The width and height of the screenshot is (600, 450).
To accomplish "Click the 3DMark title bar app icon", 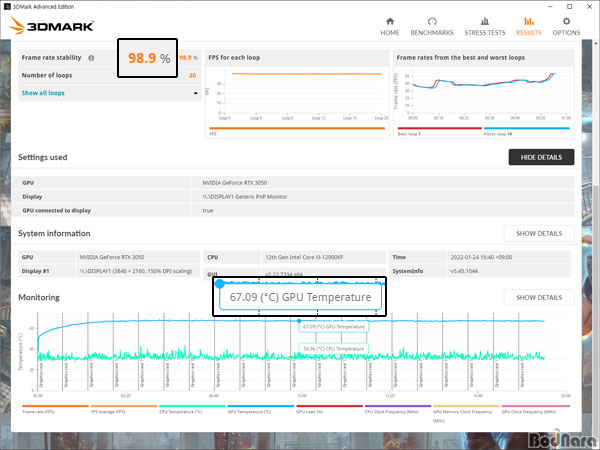I will pos(7,7).
